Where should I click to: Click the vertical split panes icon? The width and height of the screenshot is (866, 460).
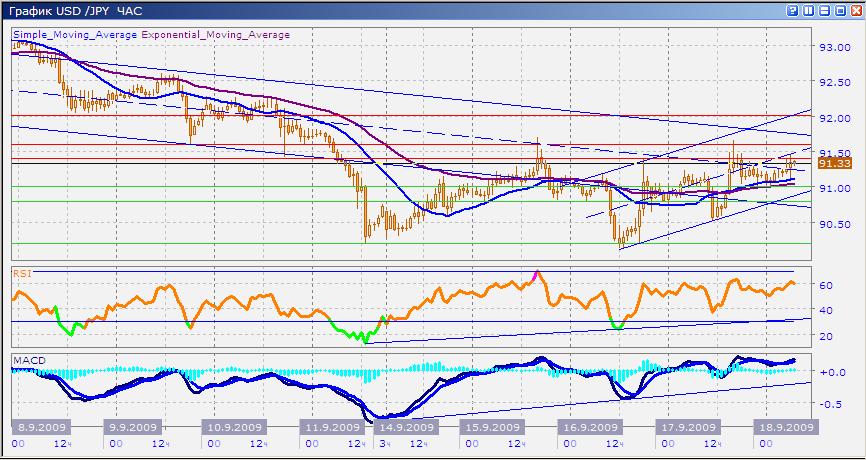coord(808,10)
